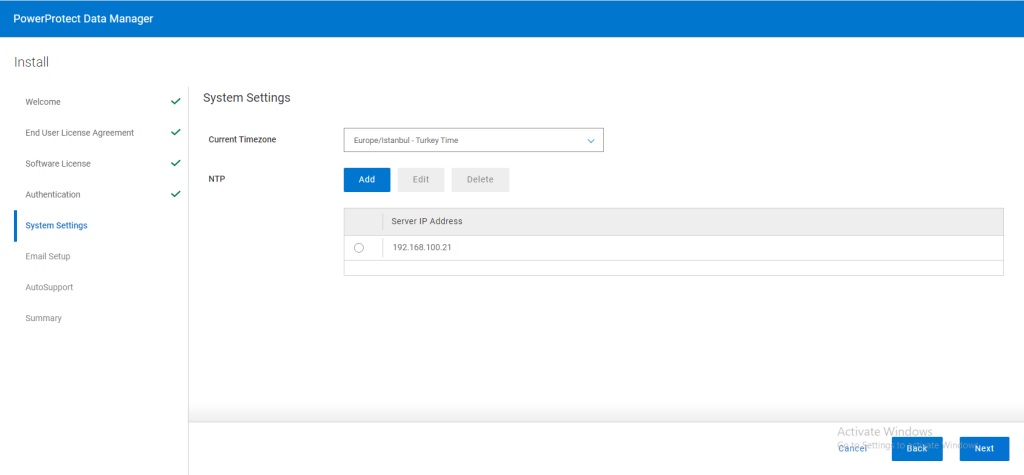Screen dimensions: 1024x475
Task: Proceed with the Next button
Action: point(984,449)
